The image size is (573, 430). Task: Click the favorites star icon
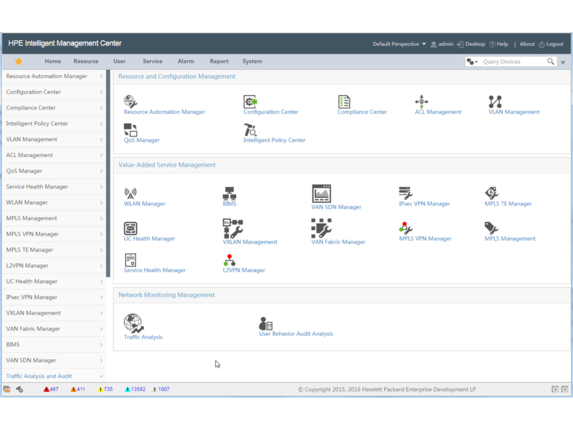[19, 61]
